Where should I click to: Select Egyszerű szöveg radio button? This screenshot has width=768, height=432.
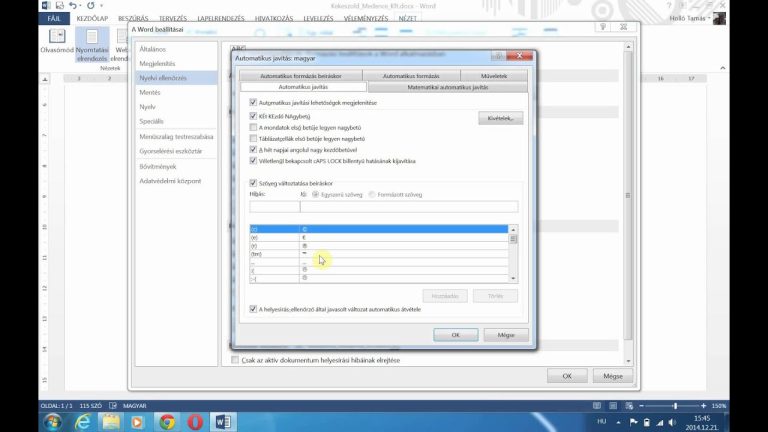[x=315, y=194]
